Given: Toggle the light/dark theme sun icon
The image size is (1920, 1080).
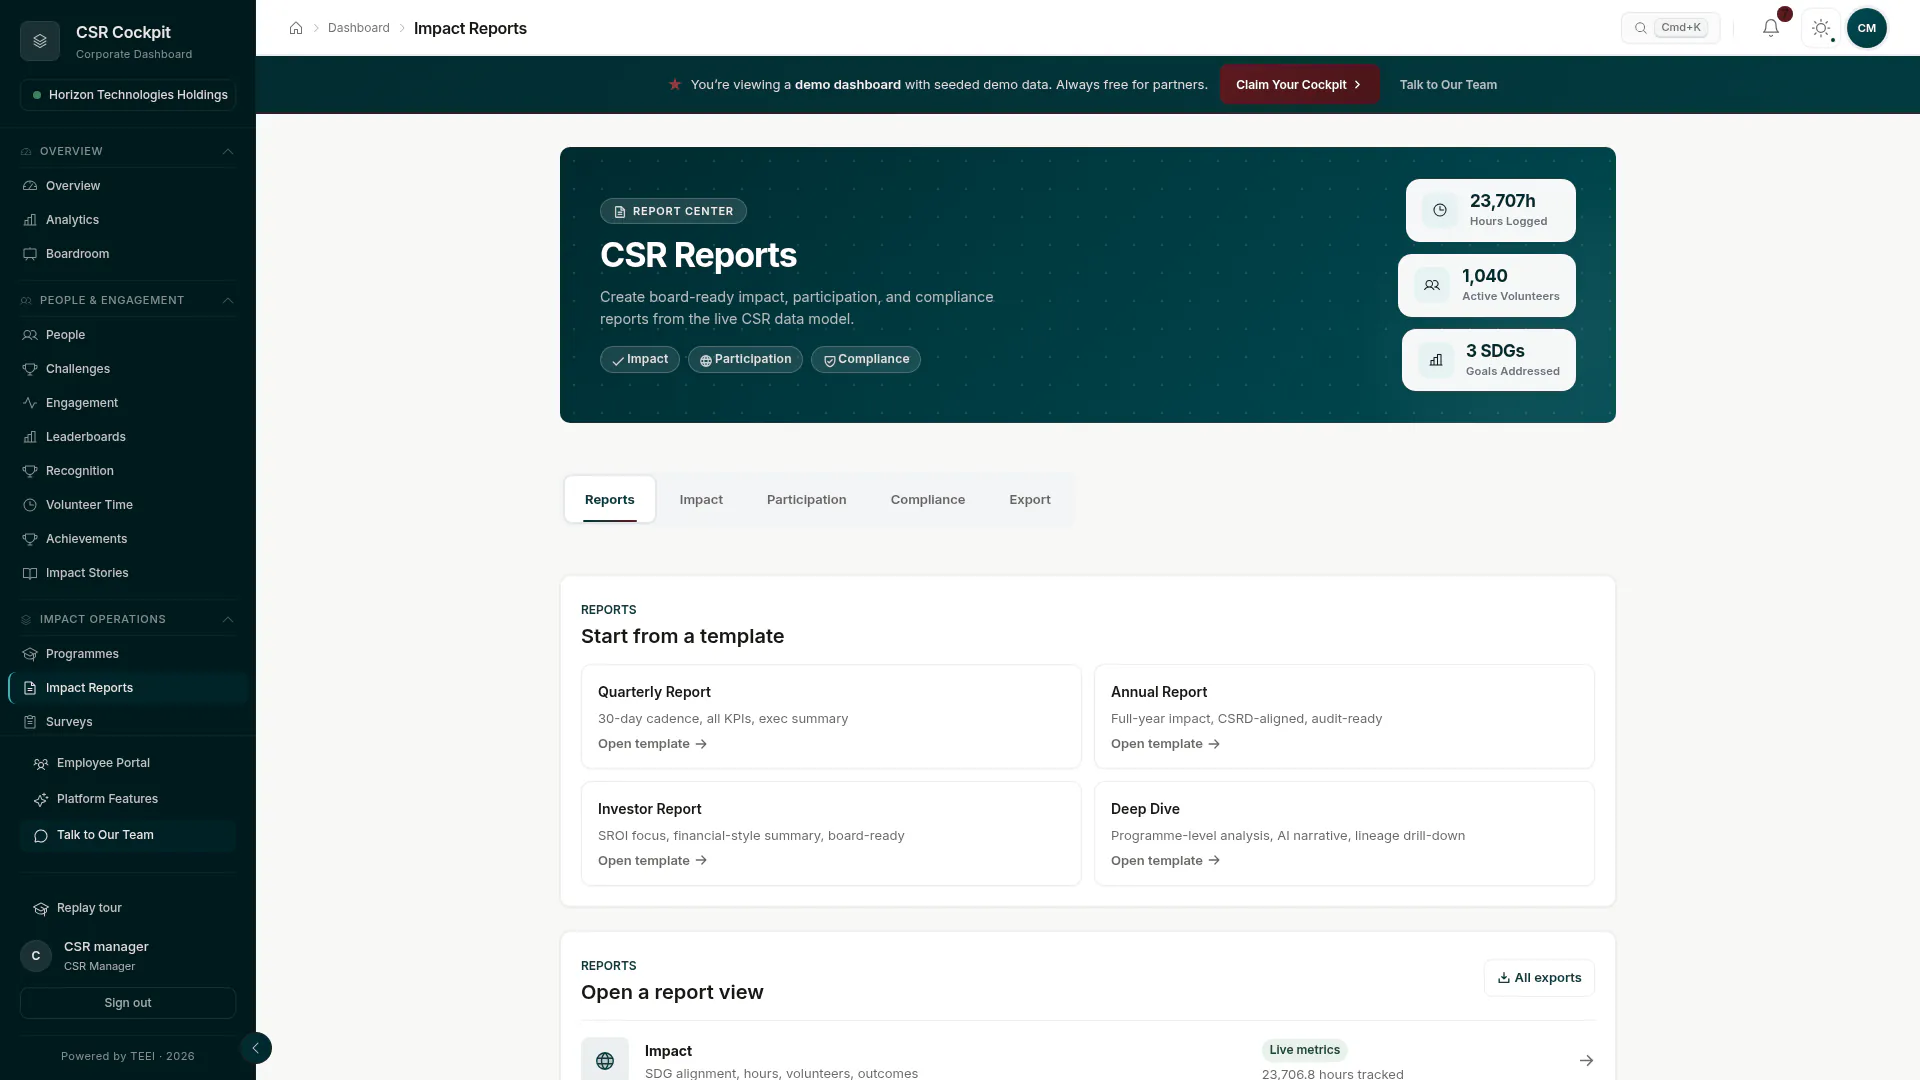Looking at the screenshot, I should pyautogui.click(x=1821, y=28).
